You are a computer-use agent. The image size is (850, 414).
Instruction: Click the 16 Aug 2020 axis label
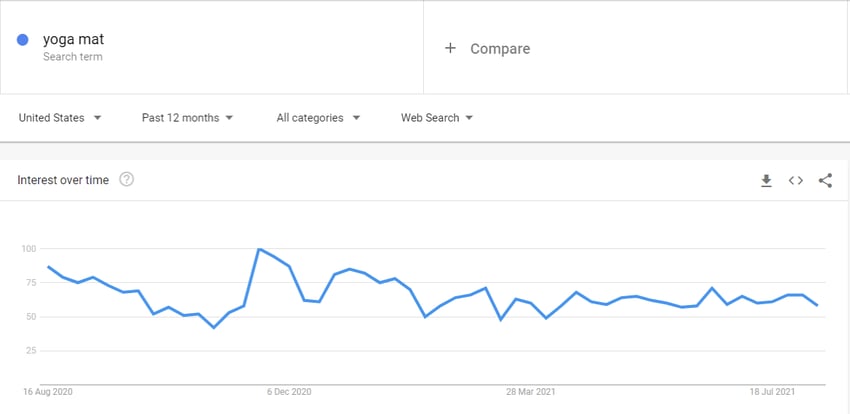pyautogui.click(x=48, y=392)
